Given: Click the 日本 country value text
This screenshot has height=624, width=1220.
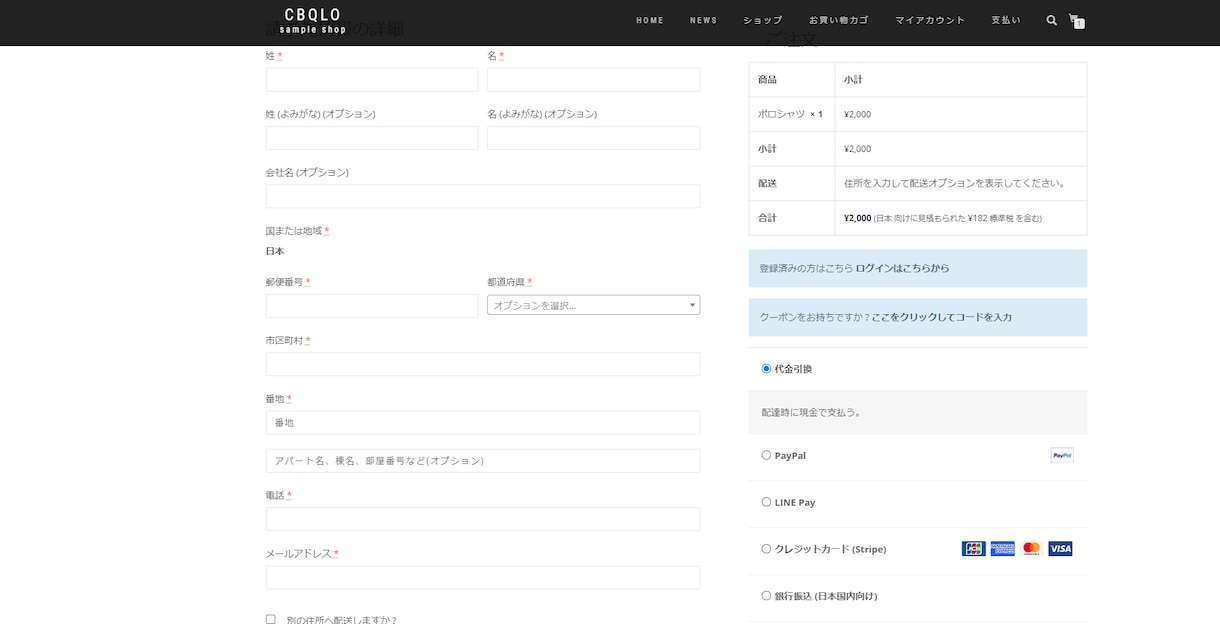Looking at the screenshot, I should [x=275, y=251].
